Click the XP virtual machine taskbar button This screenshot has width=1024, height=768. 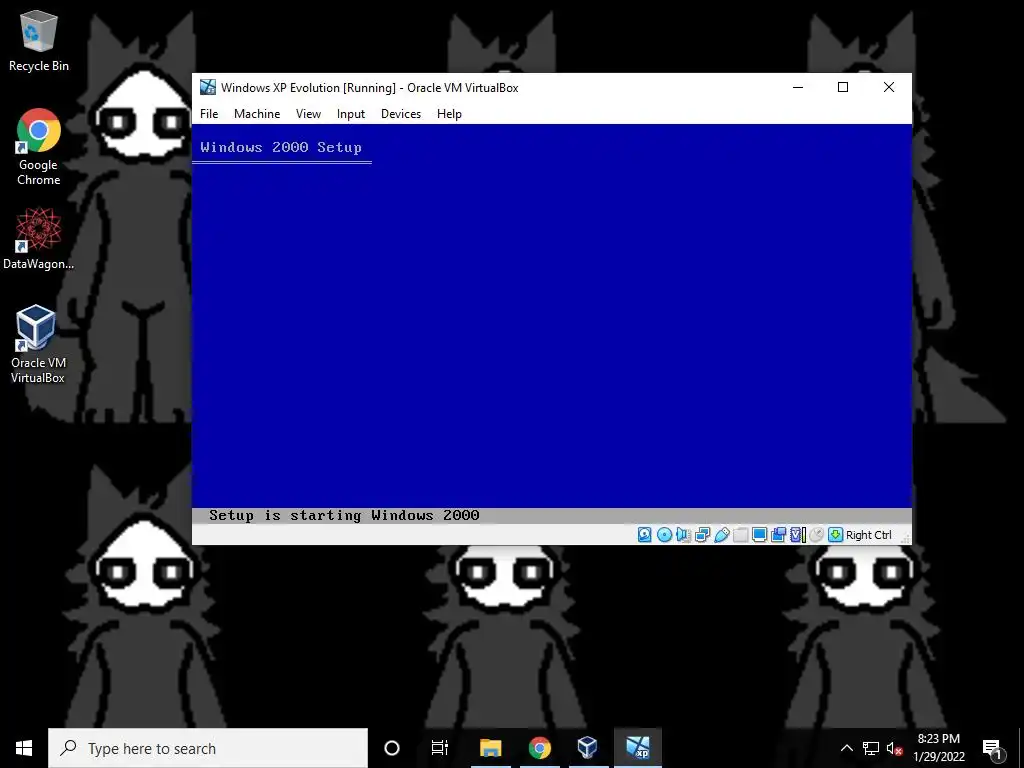click(x=637, y=748)
